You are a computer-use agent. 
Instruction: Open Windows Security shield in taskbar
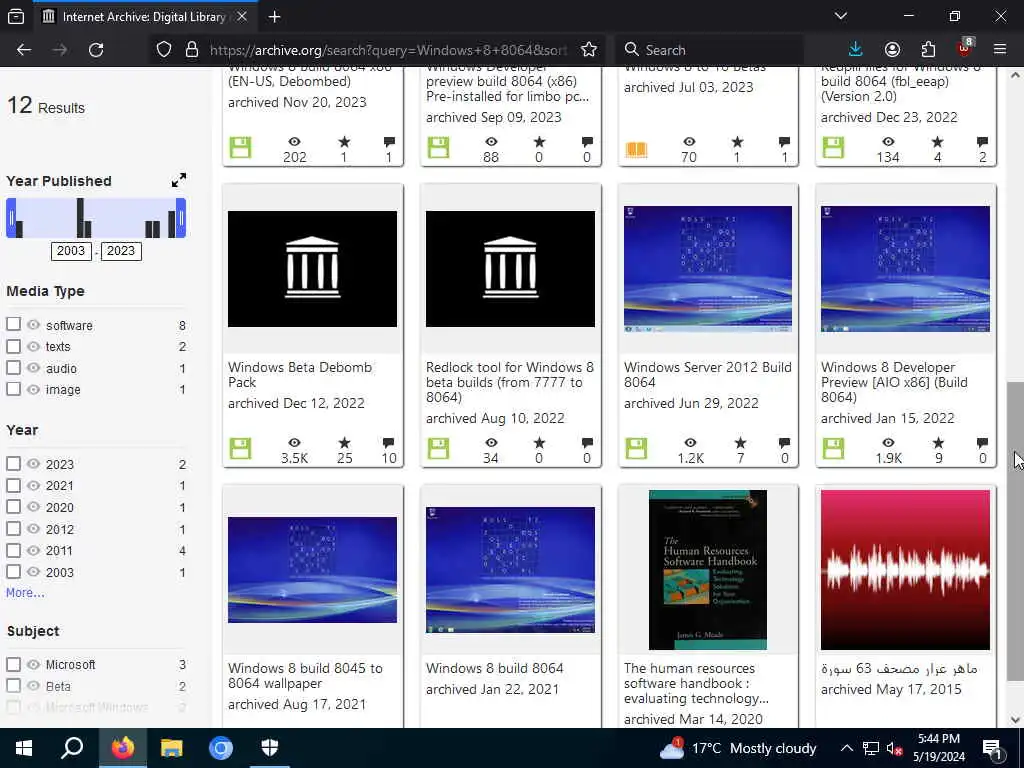270,748
